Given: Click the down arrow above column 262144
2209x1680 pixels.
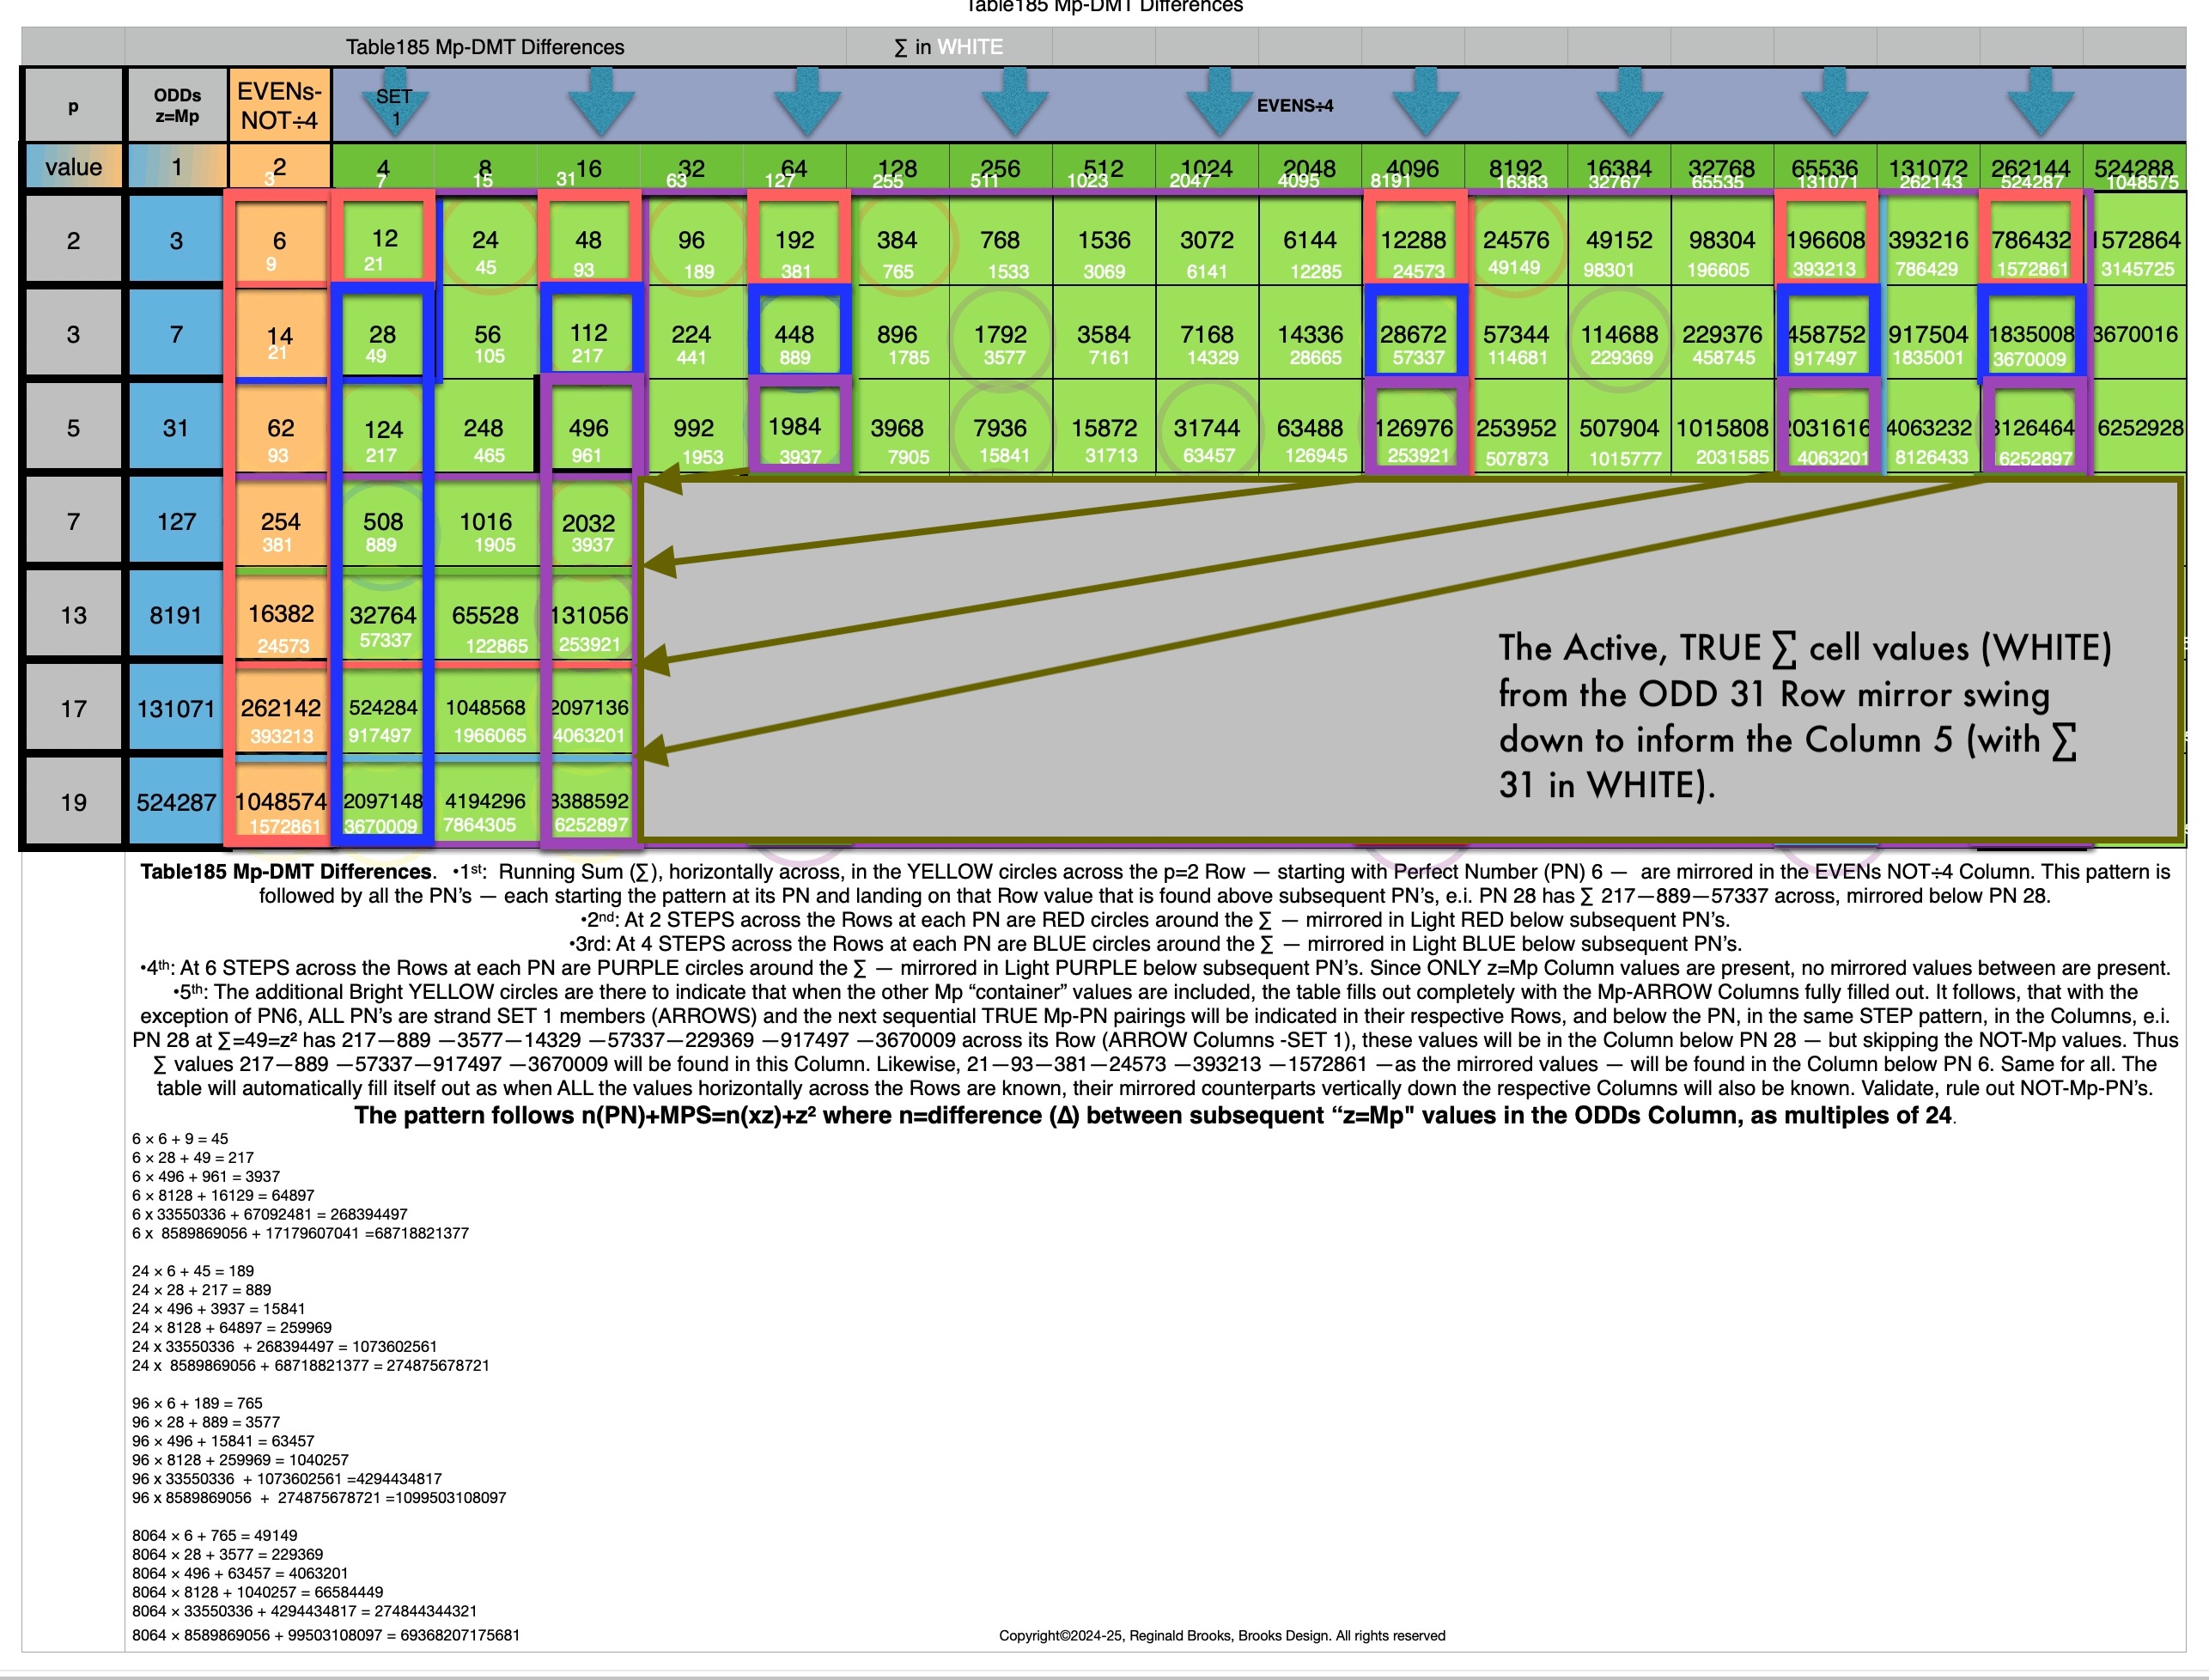Looking at the screenshot, I should click(x=2040, y=103).
